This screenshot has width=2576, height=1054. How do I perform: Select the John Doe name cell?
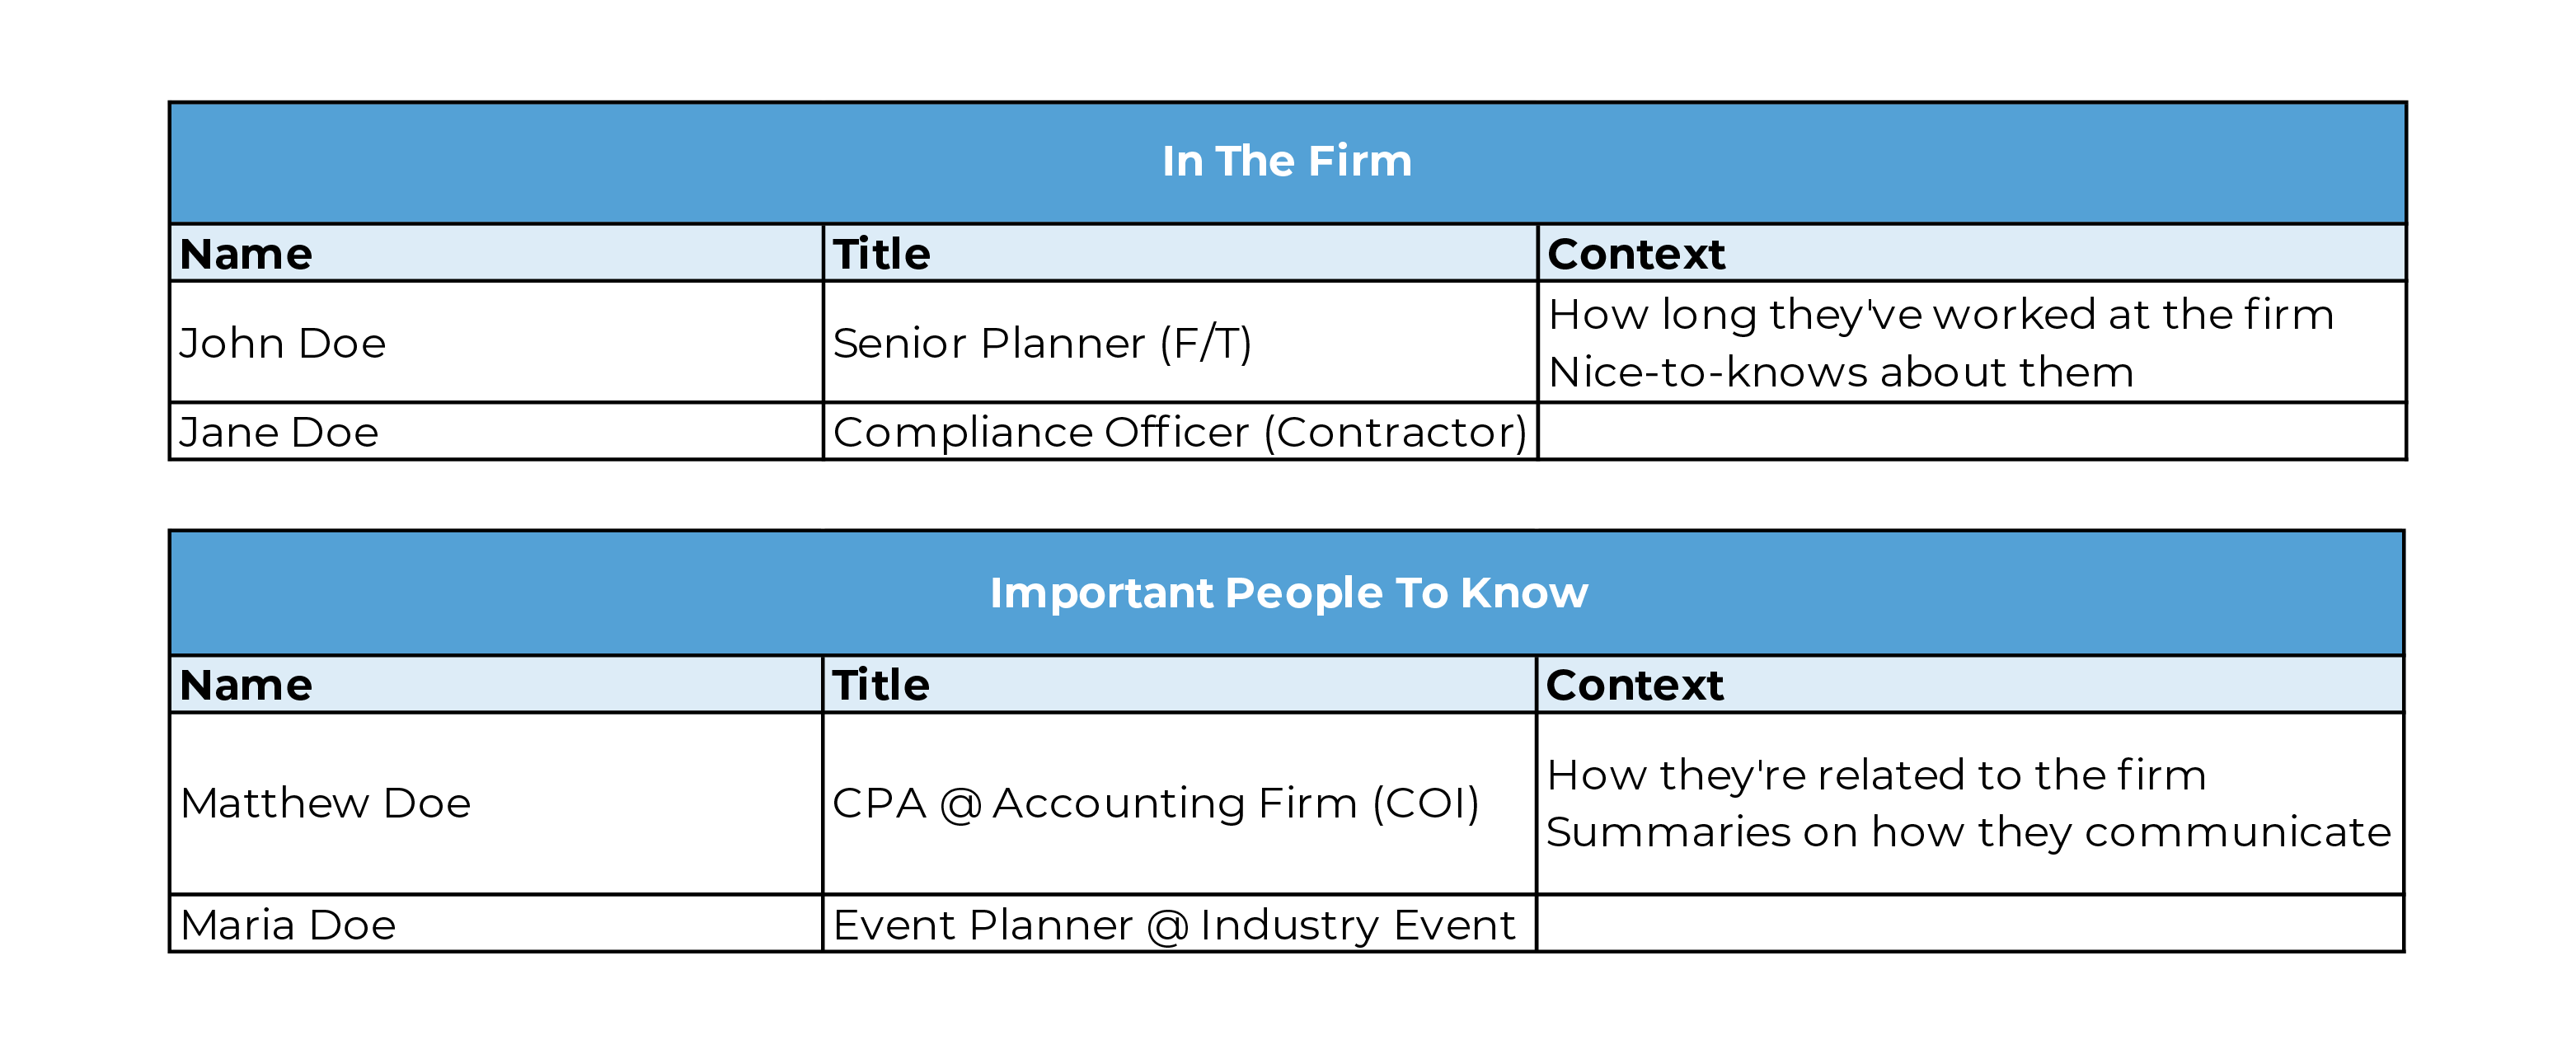[497, 343]
